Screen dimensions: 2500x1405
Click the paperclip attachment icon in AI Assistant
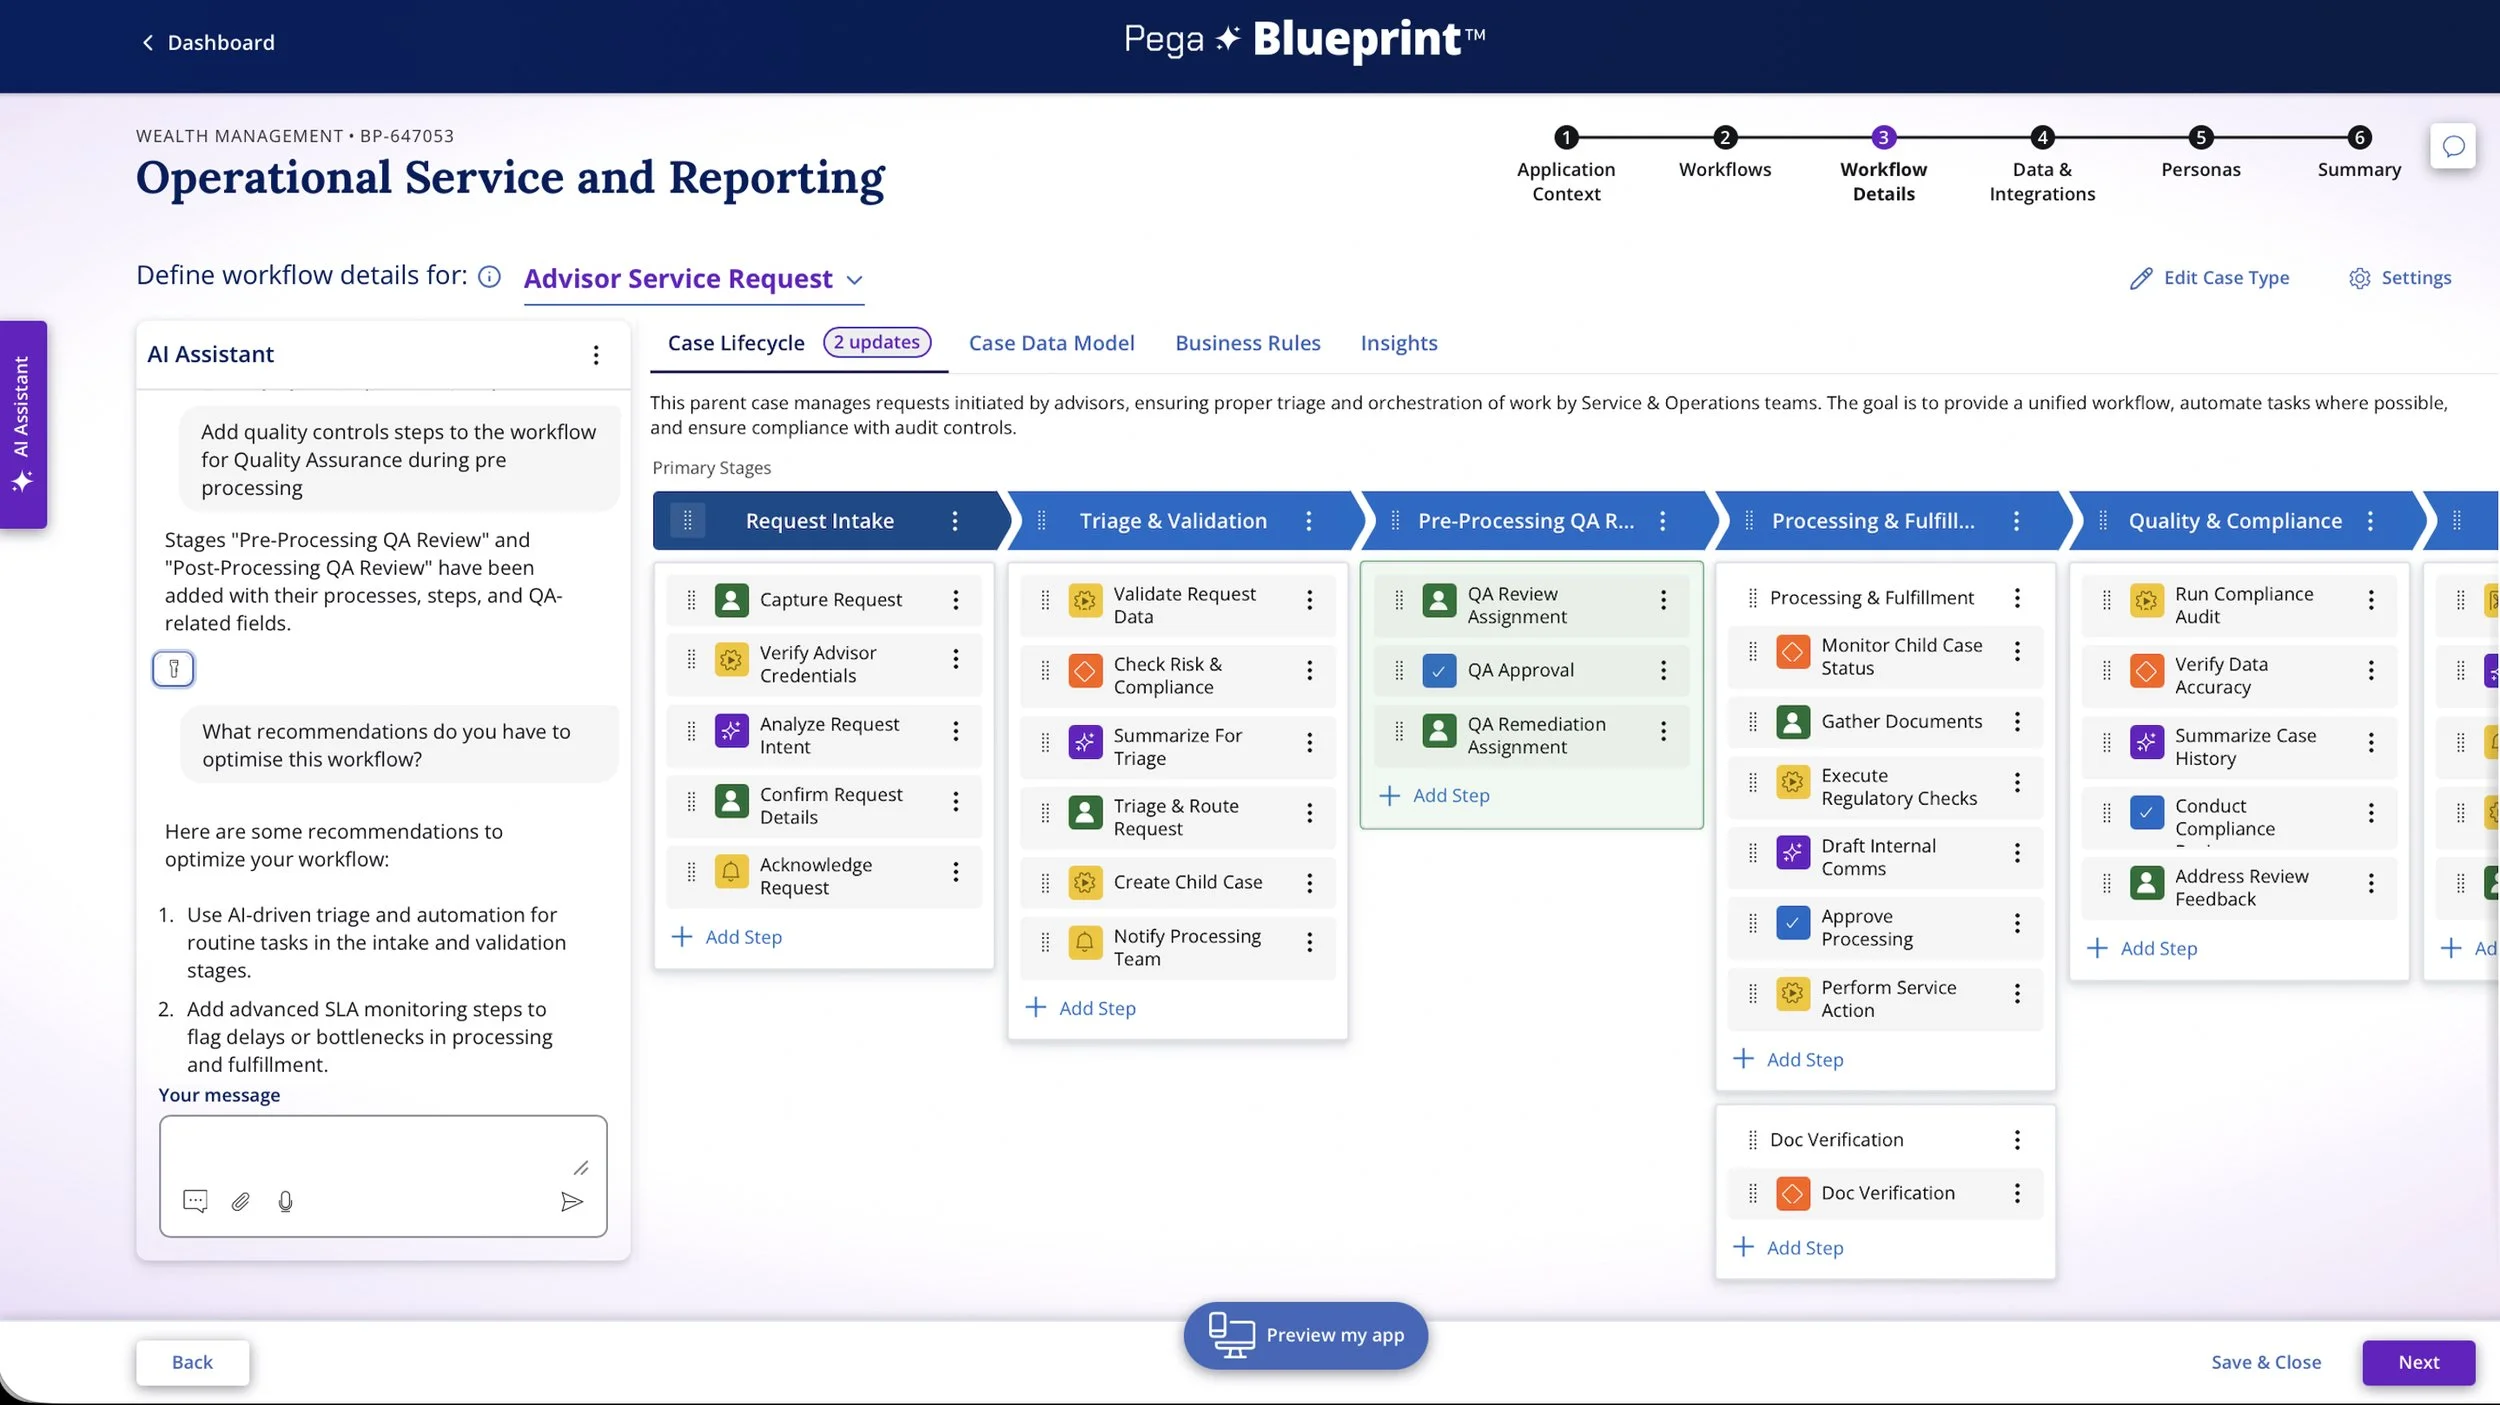tap(240, 1201)
